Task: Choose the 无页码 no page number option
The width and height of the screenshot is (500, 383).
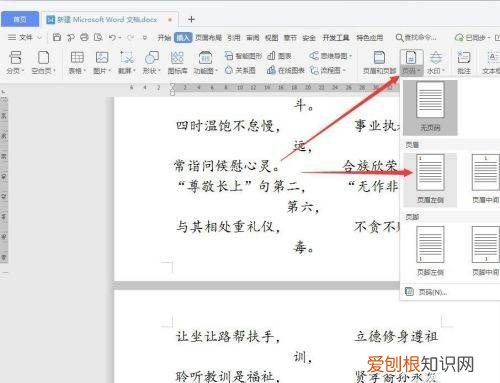Action: 430,107
